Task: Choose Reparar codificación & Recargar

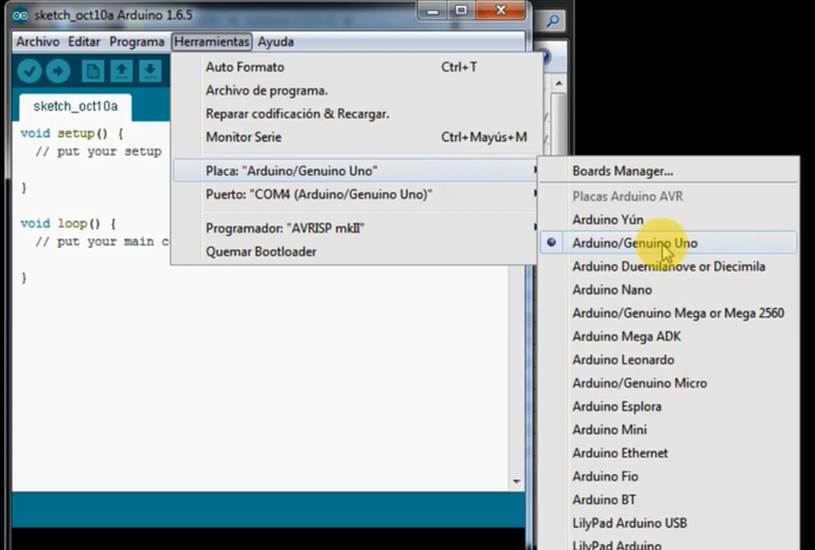Action: point(354,114)
